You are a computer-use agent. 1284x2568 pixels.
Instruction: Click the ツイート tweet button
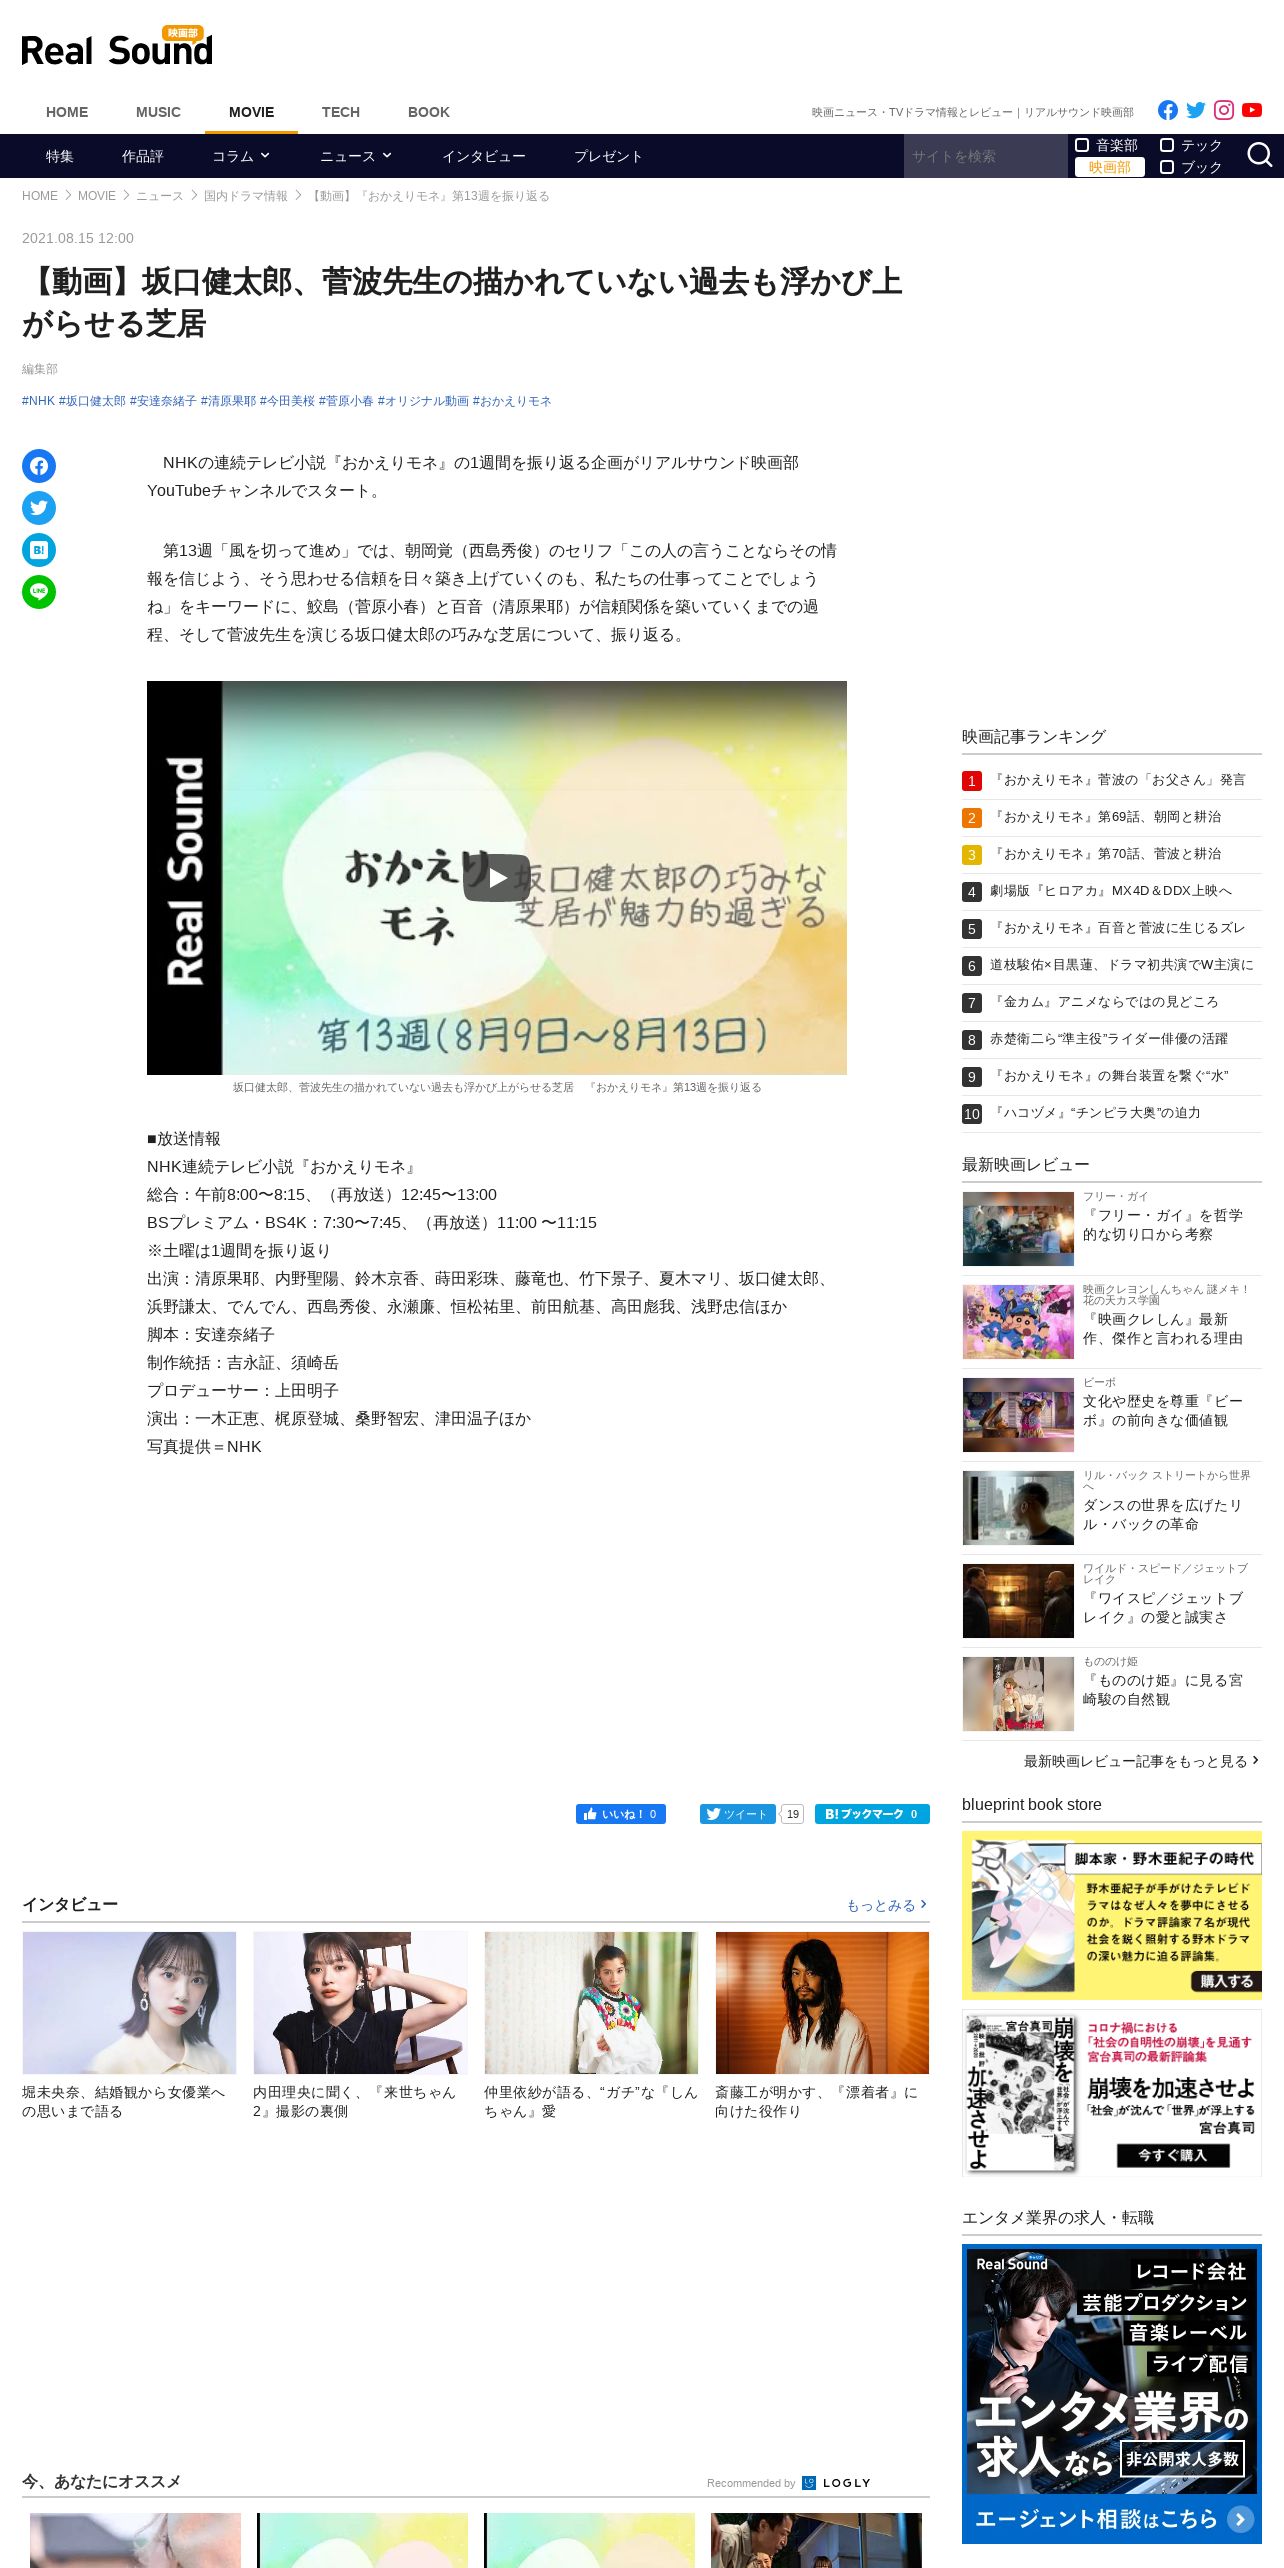[x=737, y=1814]
